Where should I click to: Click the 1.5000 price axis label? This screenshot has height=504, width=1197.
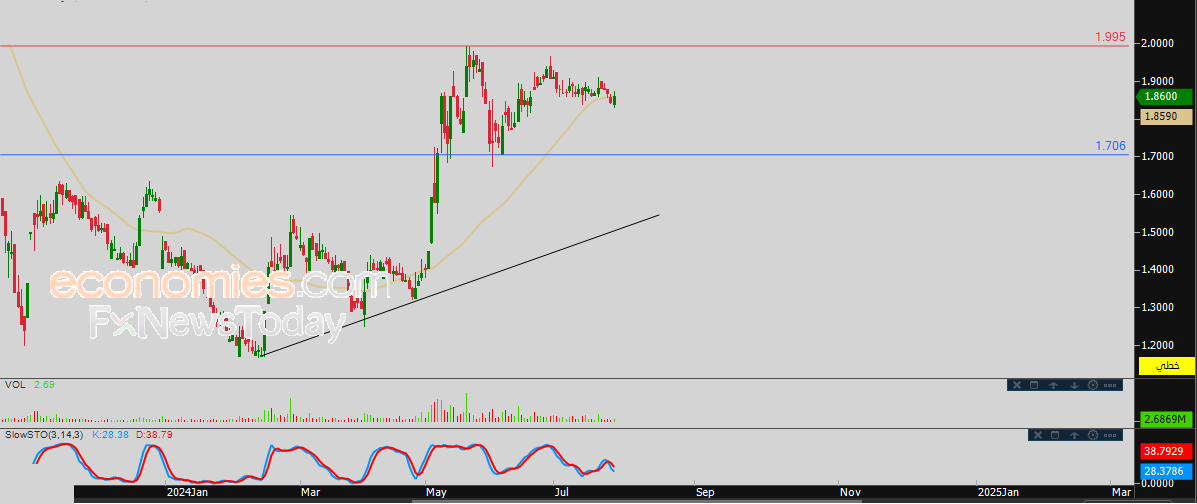tap(1158, 231)
